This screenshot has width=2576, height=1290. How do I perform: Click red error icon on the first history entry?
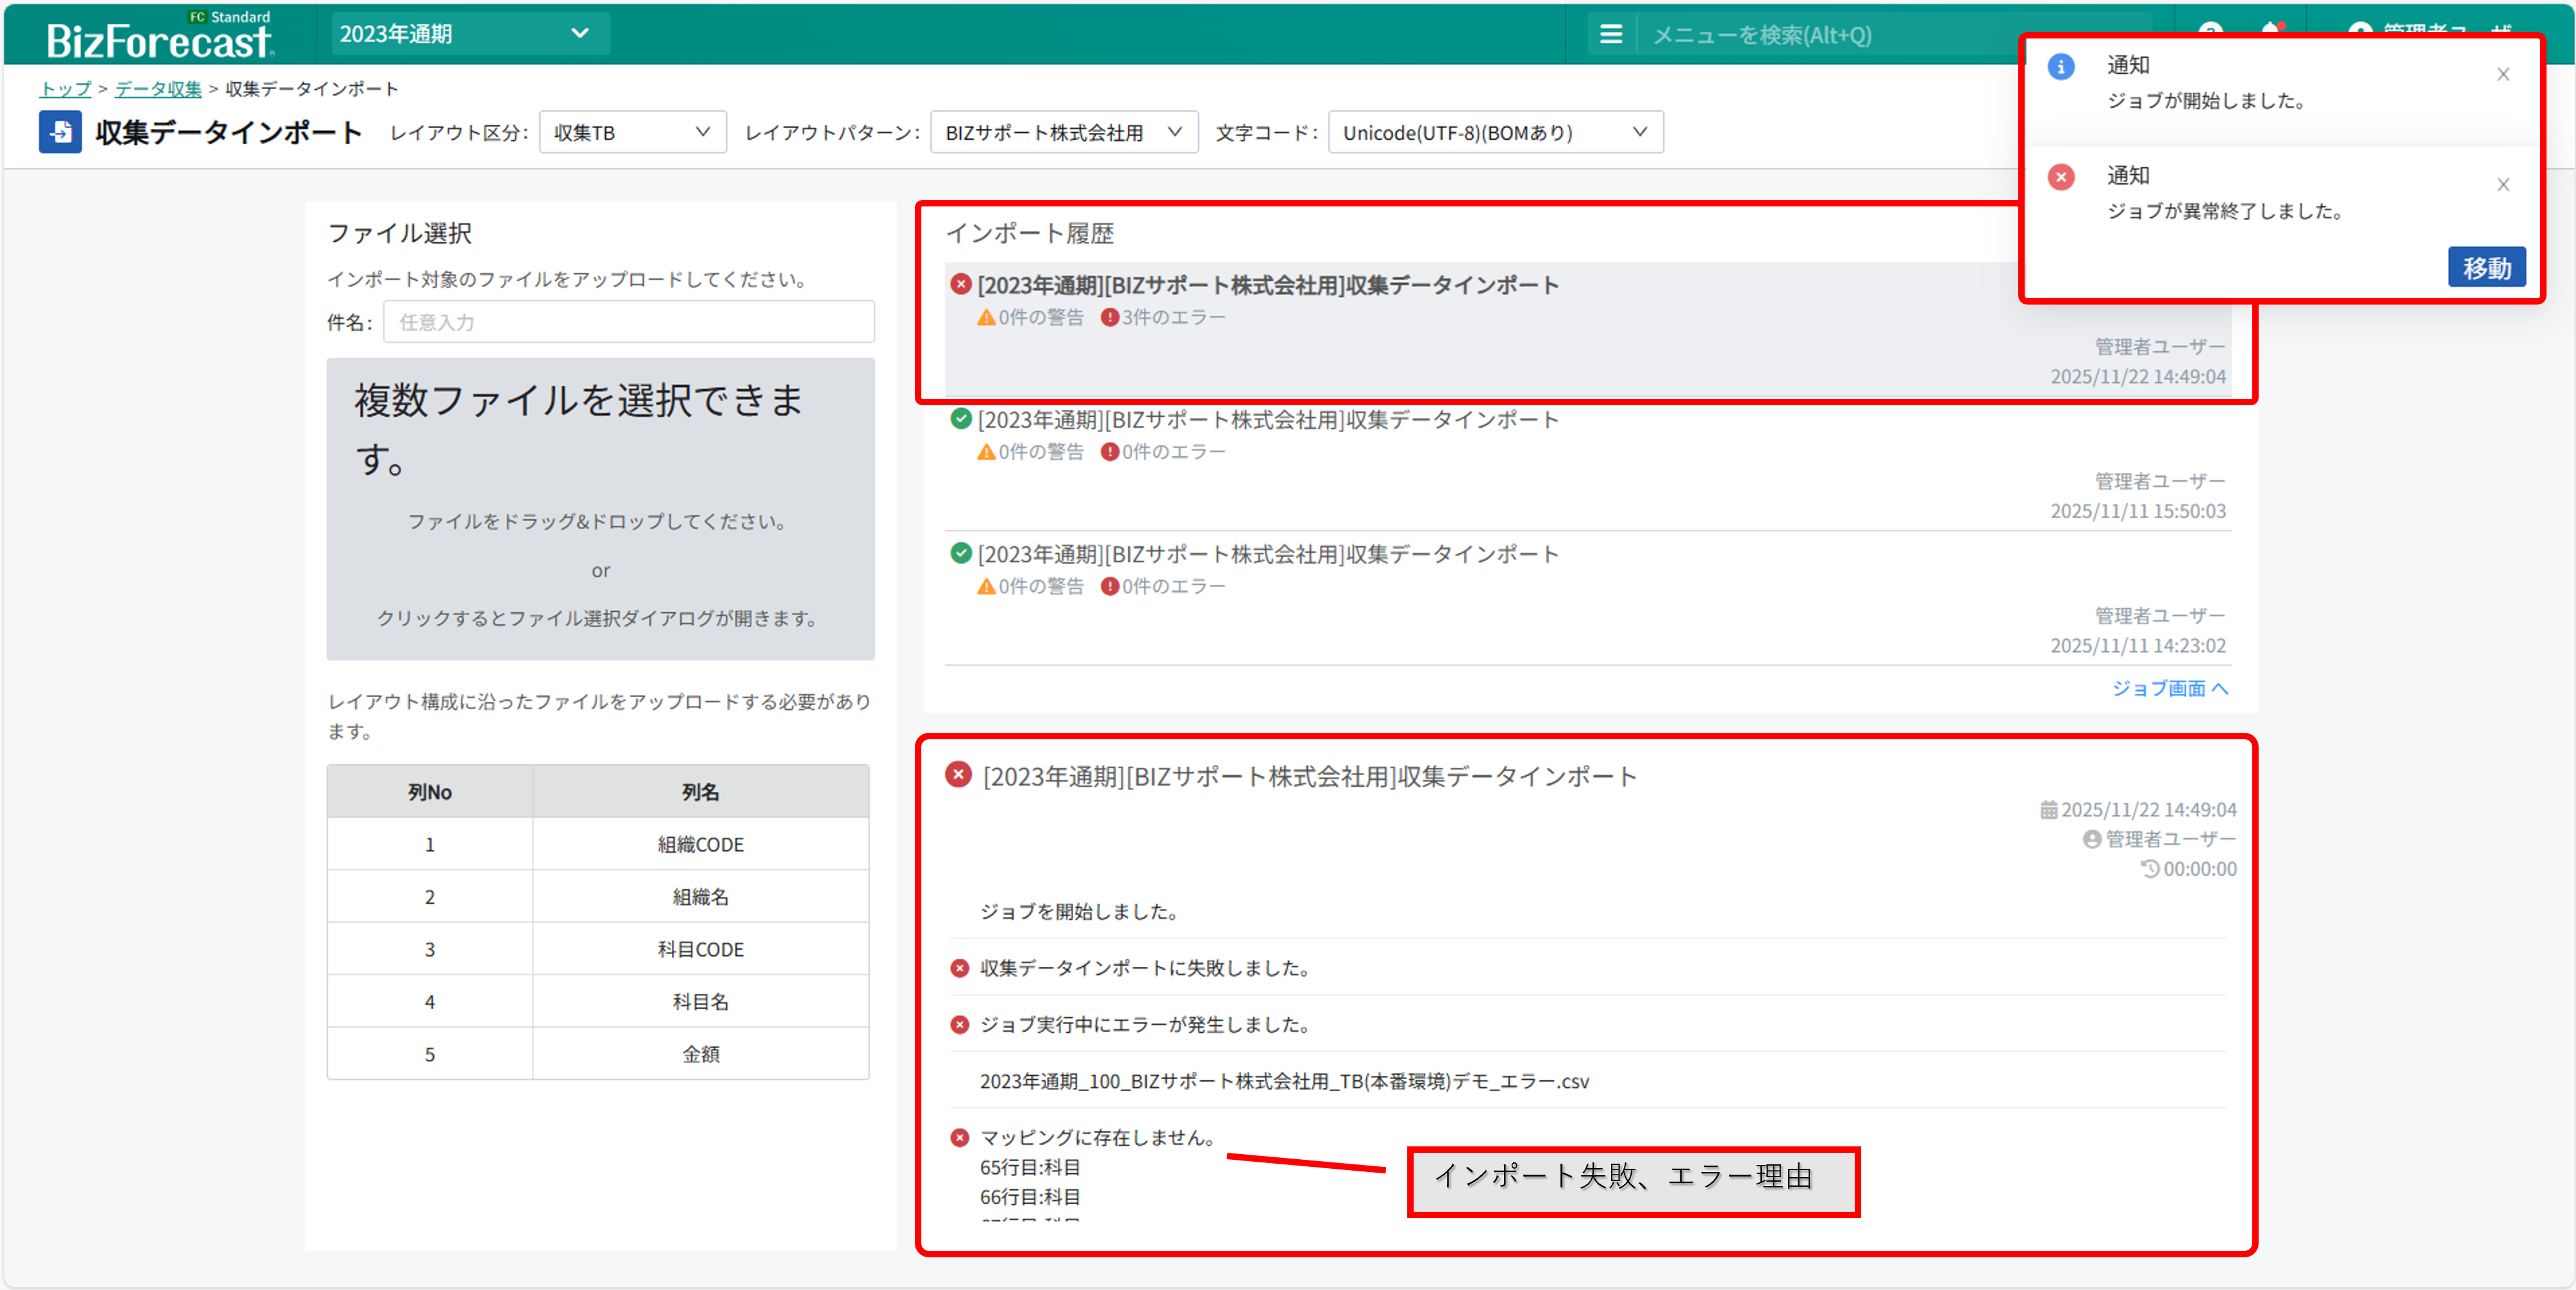[961, 285]
